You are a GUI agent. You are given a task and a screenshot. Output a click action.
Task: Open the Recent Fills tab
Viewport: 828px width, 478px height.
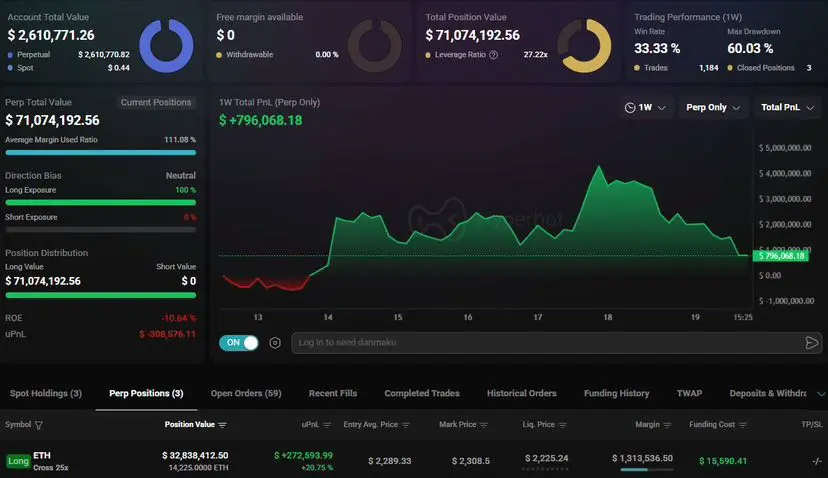click(333, 393)
